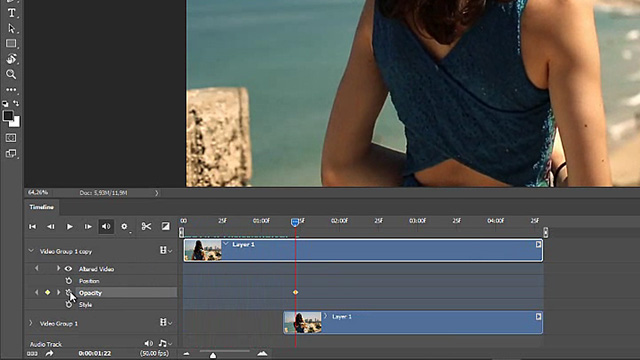Screen dimensions: 640x360
Task: Open the foreground color swatch
Action: click(8, 116)
